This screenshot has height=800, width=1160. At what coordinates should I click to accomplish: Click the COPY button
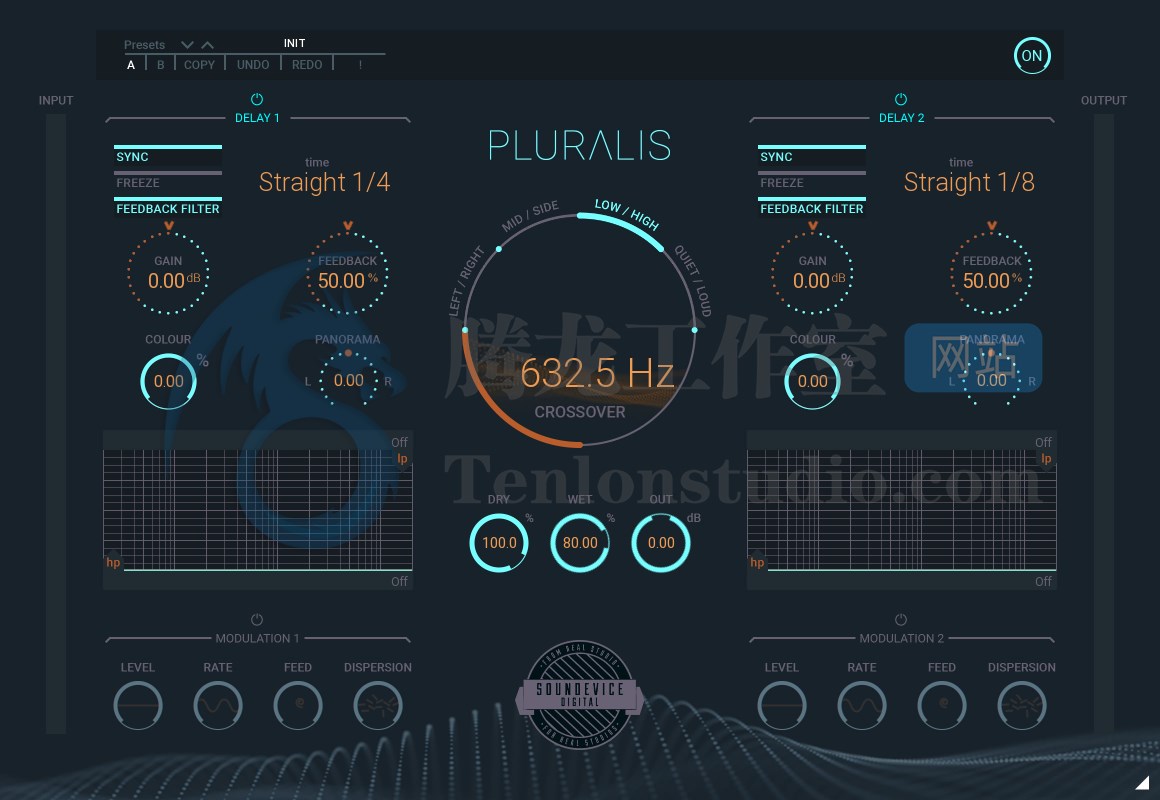coord(199,64)
